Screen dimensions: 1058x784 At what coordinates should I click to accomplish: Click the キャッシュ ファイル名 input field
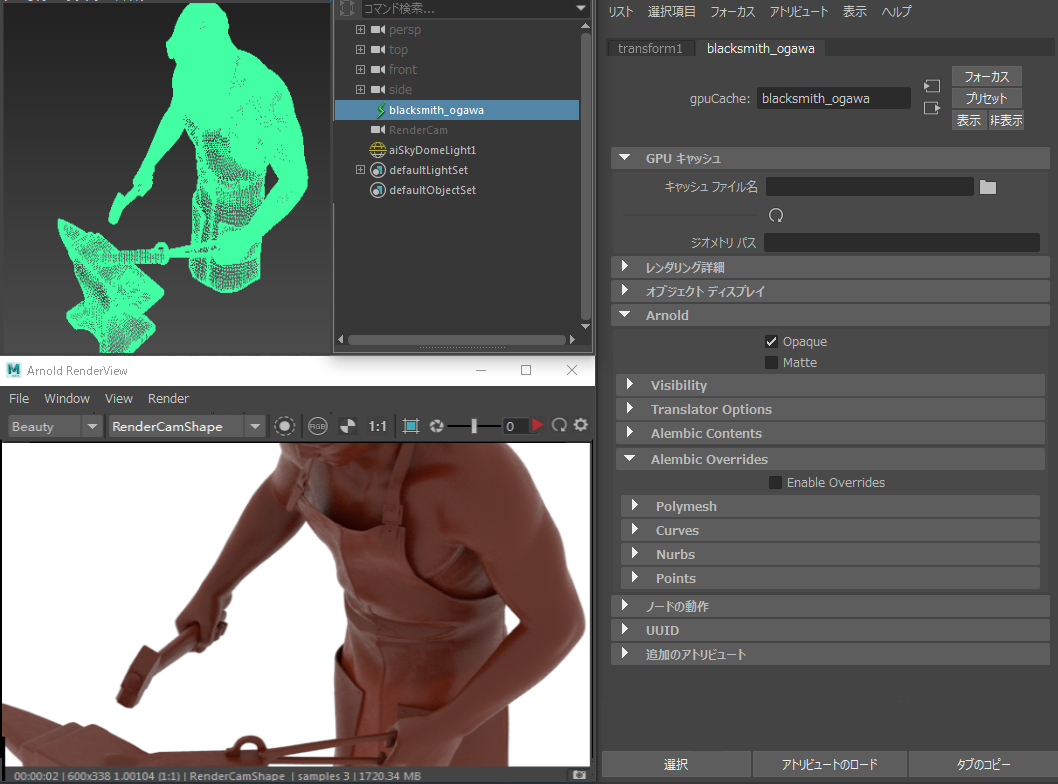click(x=870, y=187)
